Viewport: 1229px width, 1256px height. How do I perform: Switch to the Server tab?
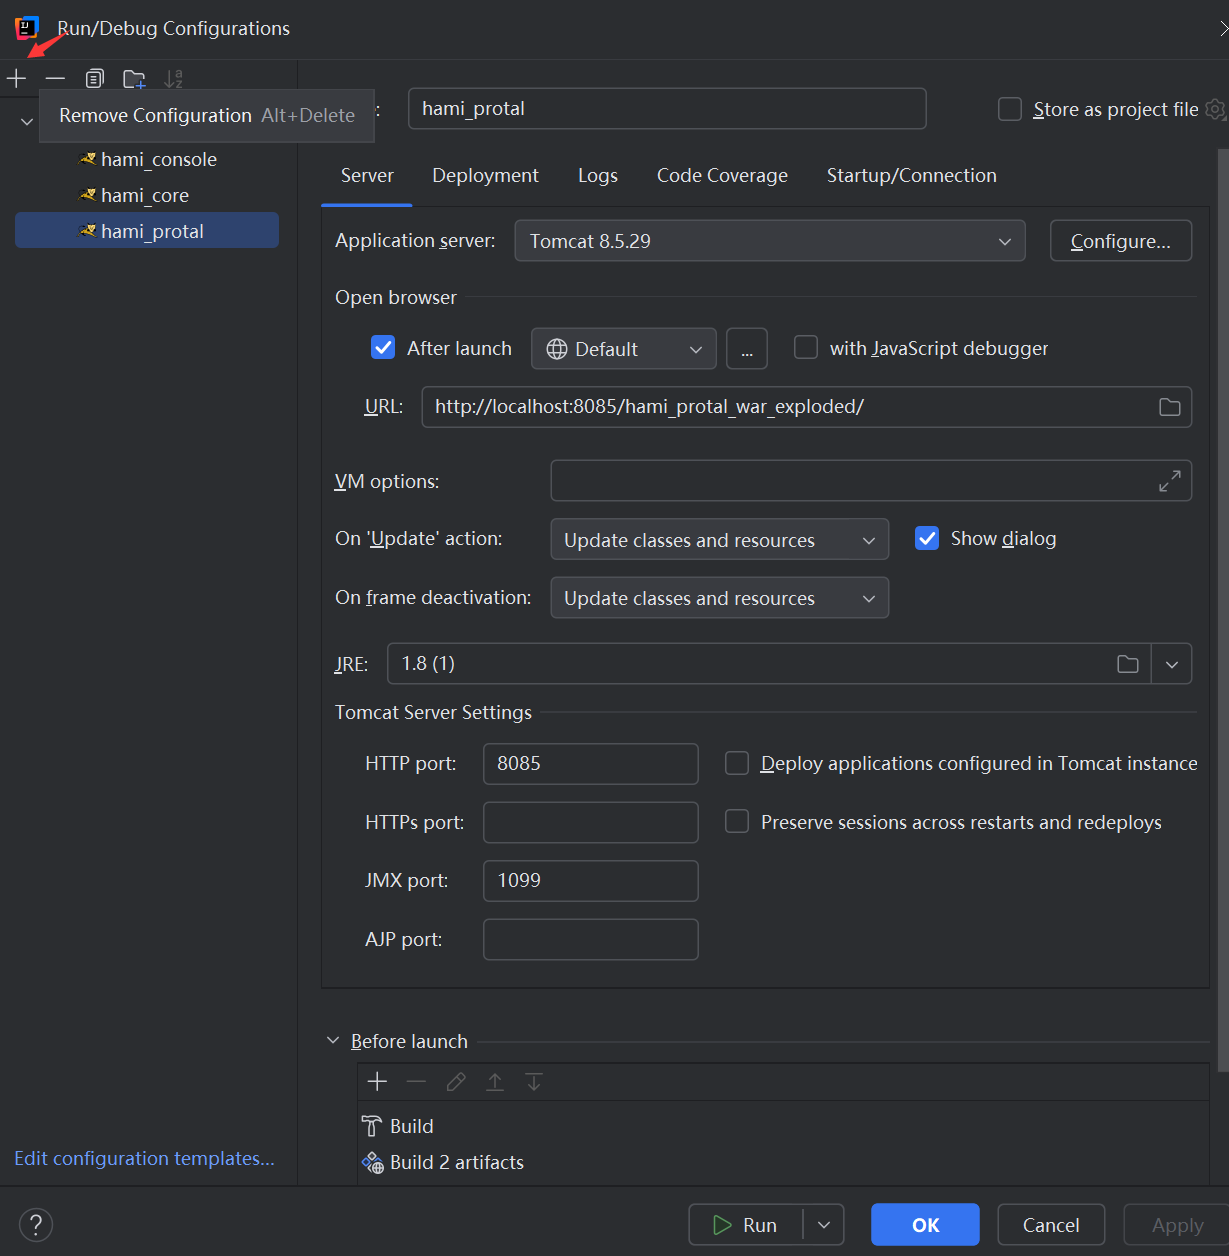coord(367,176)
